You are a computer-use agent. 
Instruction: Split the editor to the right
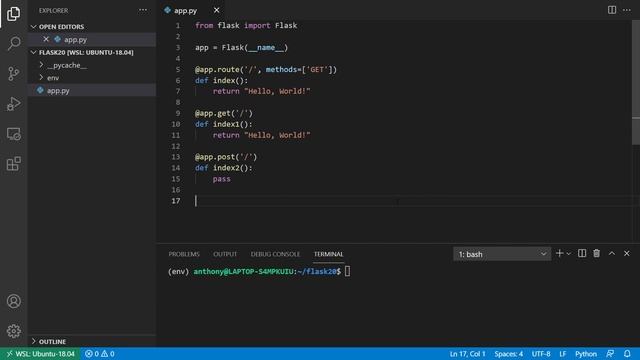click(611, 10)
